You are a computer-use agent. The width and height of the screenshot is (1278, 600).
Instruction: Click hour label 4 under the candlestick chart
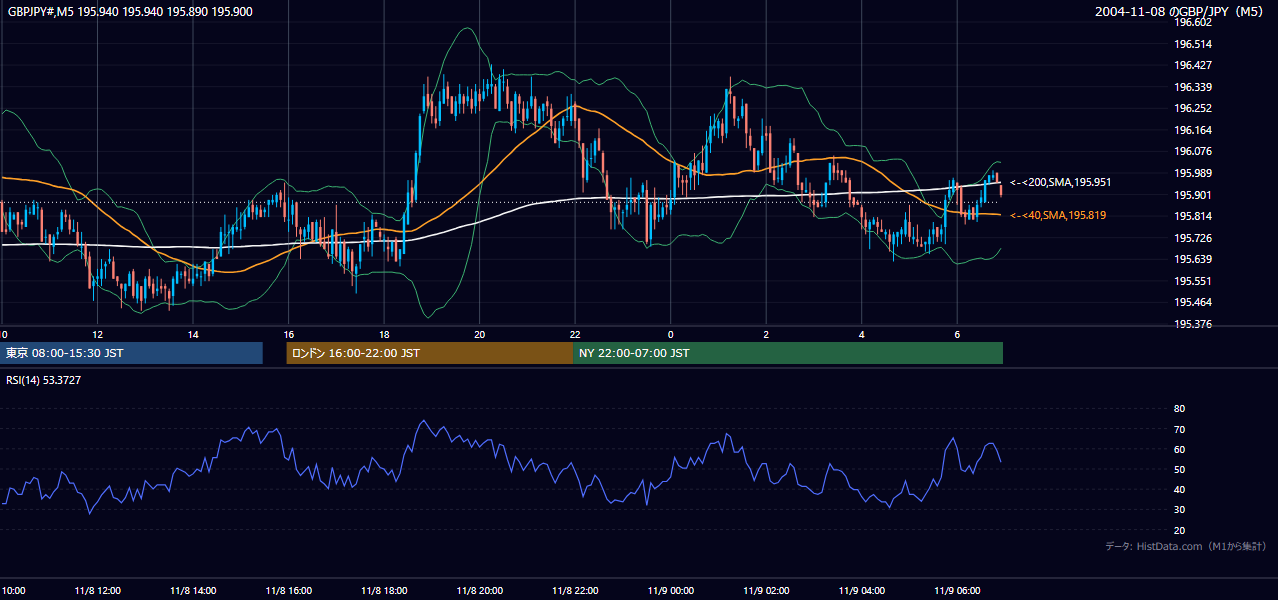(861, 334)
